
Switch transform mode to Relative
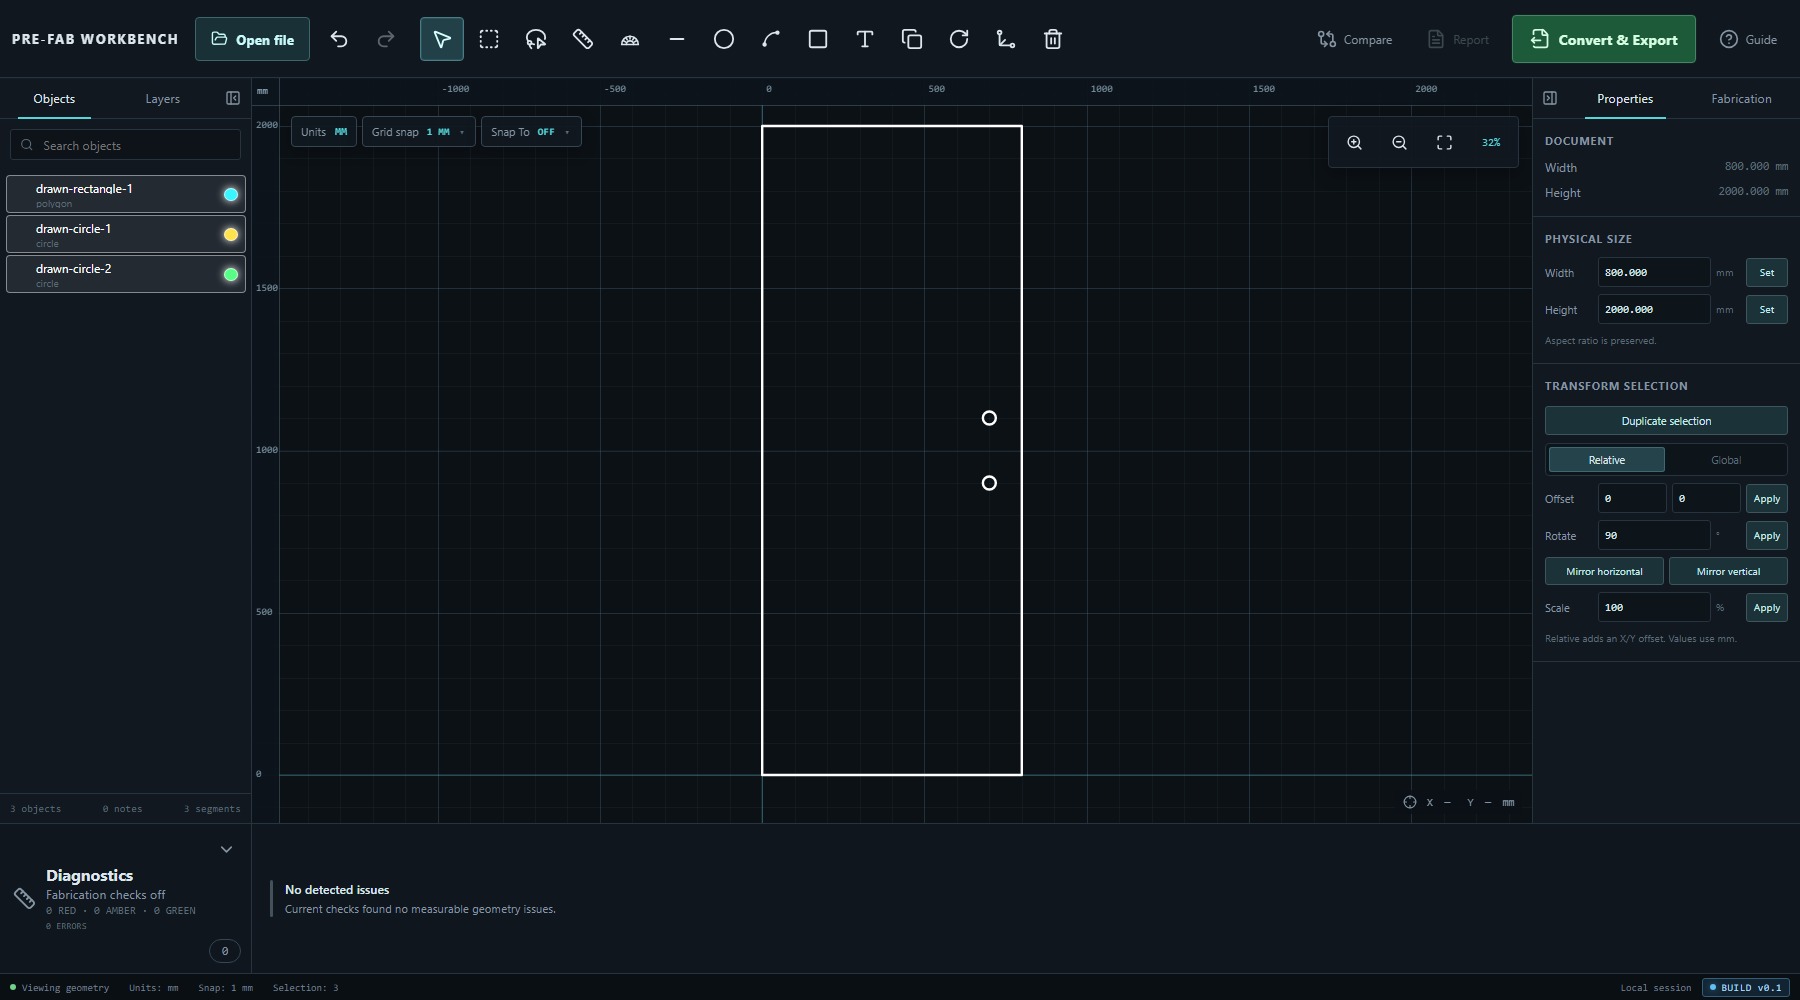tap(1606, 460)
